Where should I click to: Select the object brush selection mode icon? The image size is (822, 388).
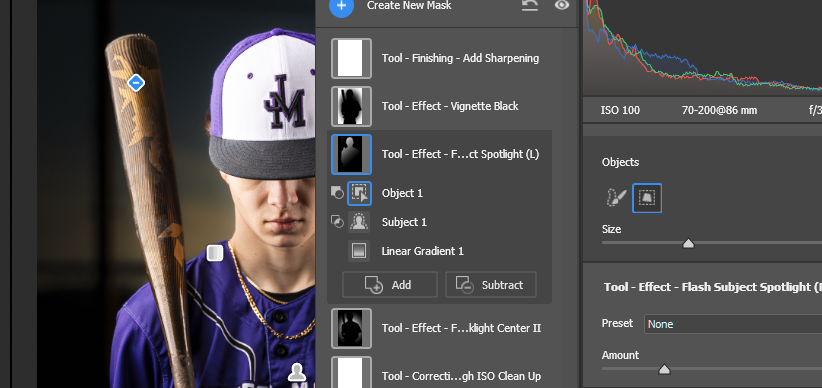coord(616,198)
